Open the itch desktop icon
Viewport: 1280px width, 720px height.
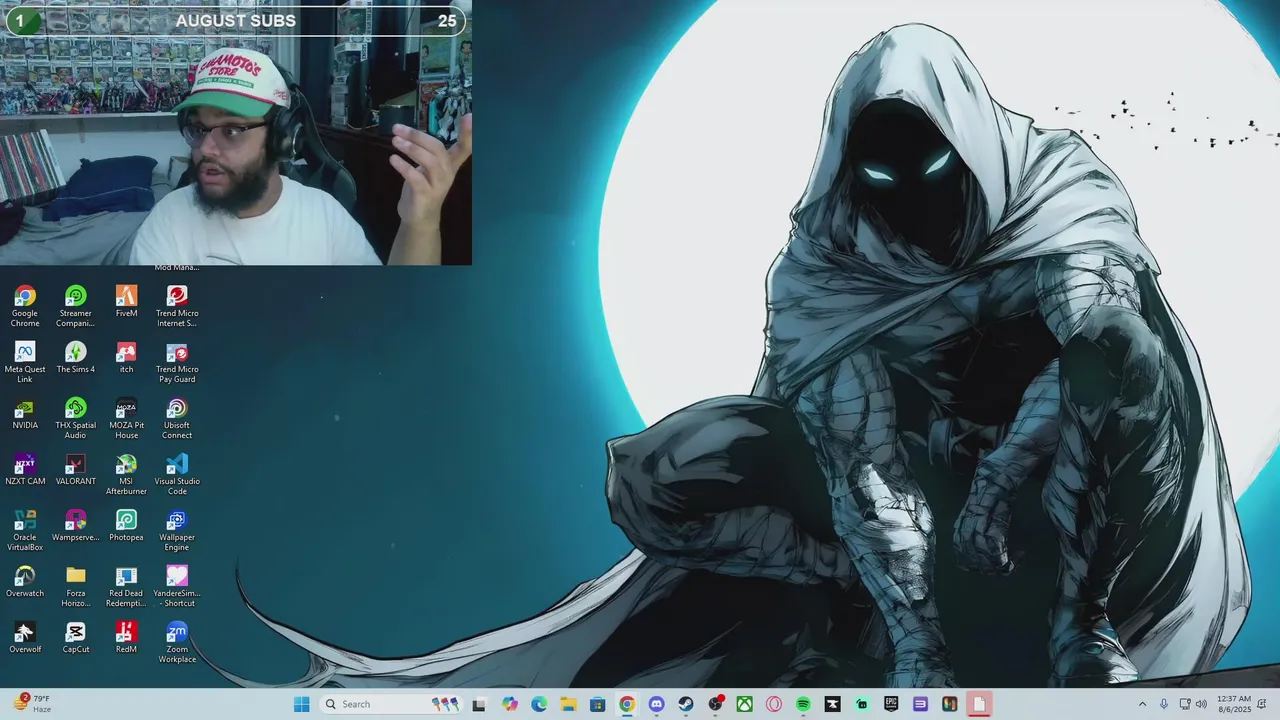tap(126, 357)
